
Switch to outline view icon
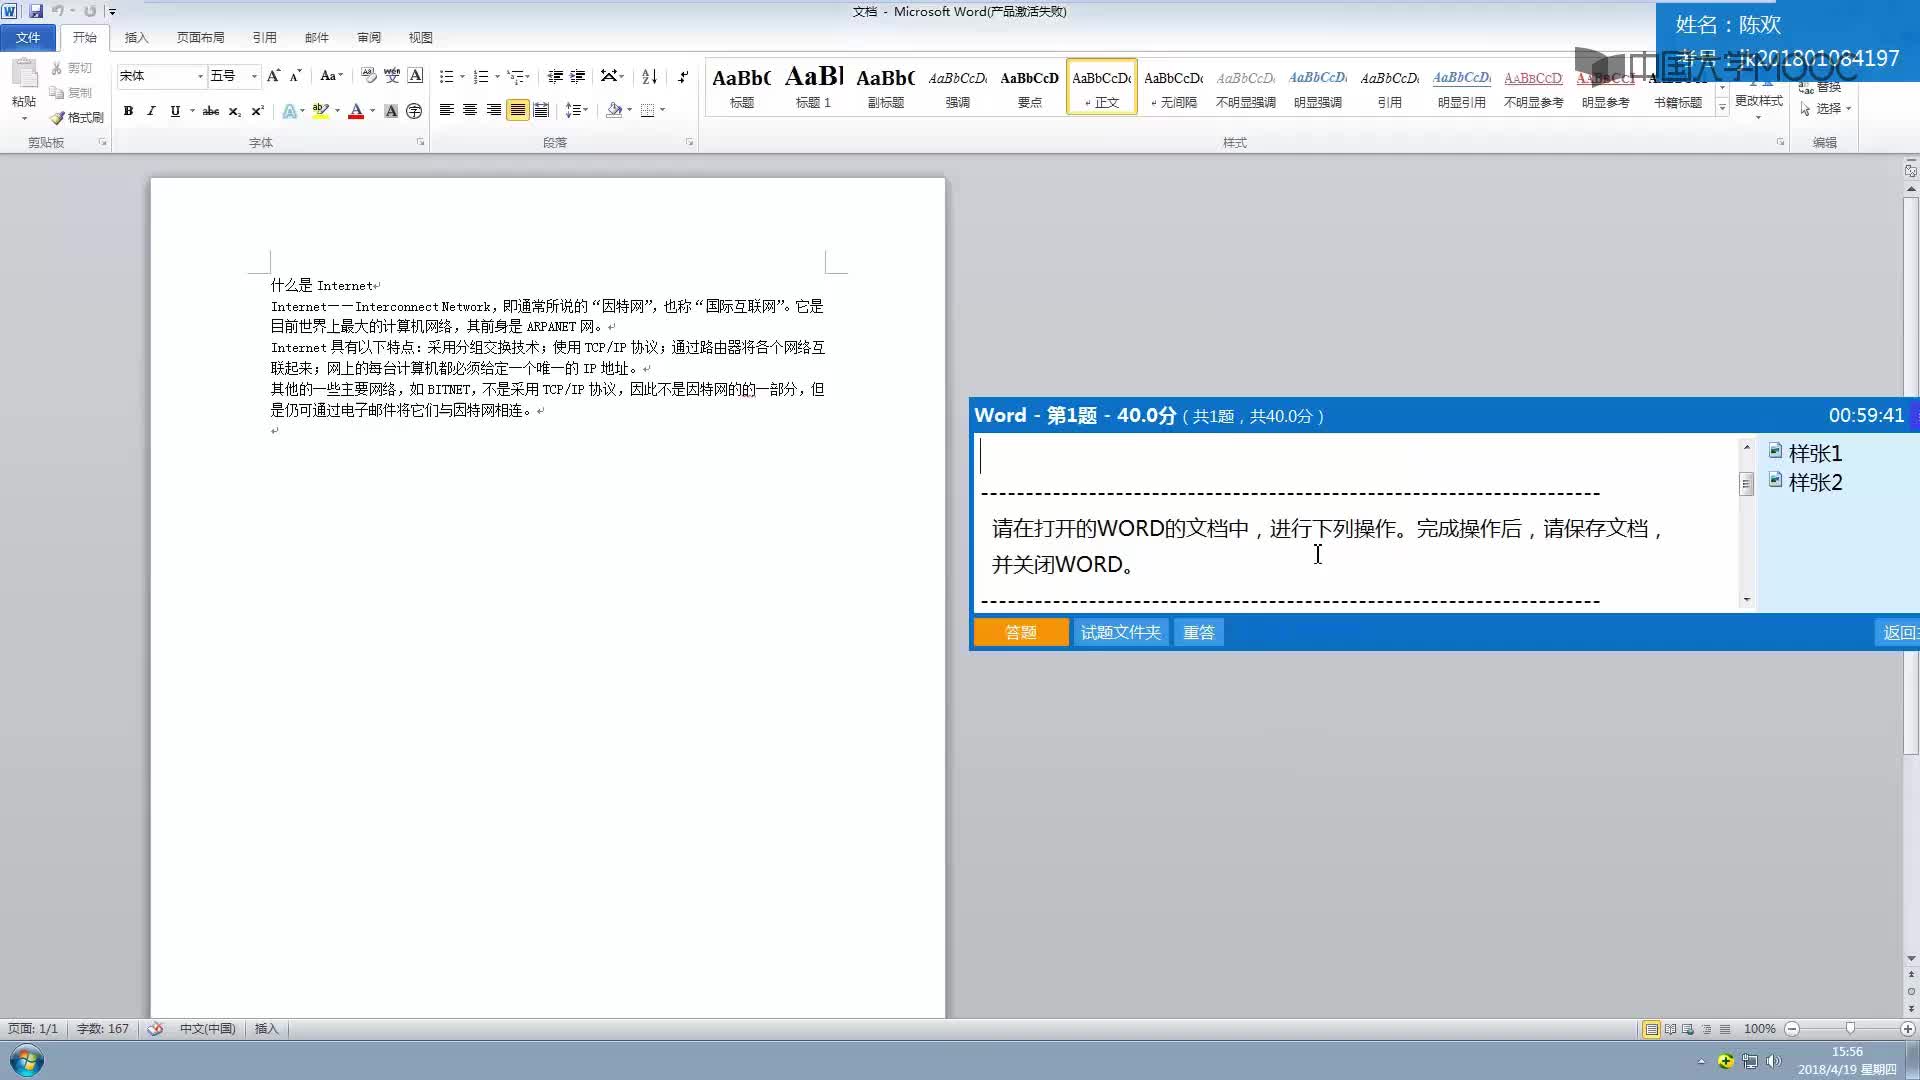click(1706, 1029)
